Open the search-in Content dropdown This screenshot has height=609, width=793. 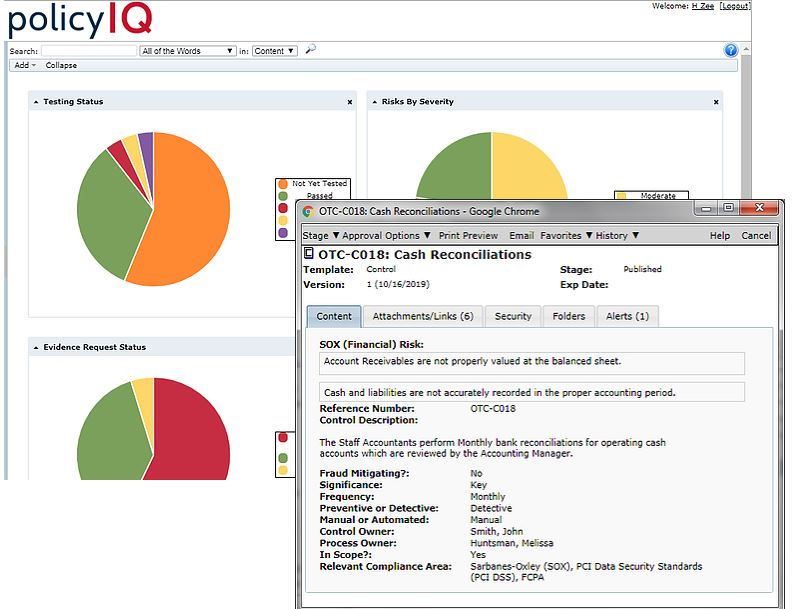point(275,51)
